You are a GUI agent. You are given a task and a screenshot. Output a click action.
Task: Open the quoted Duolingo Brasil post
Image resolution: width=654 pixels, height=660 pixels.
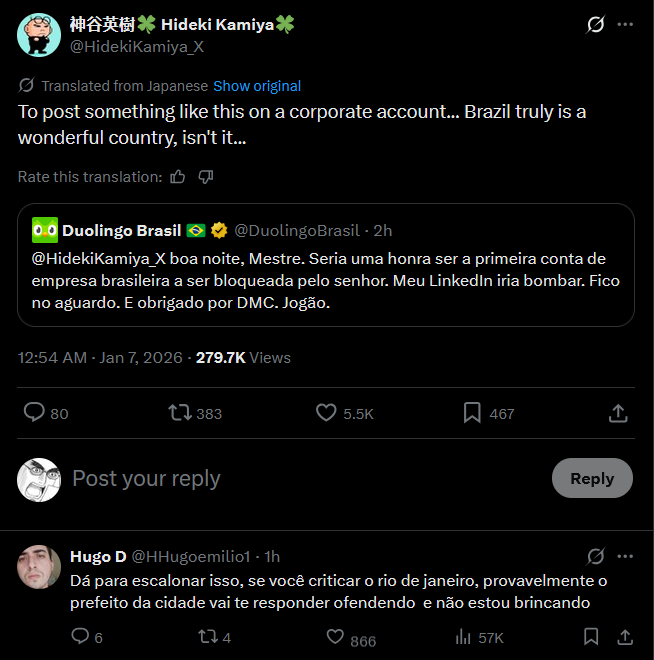click(x=326, y=265)
